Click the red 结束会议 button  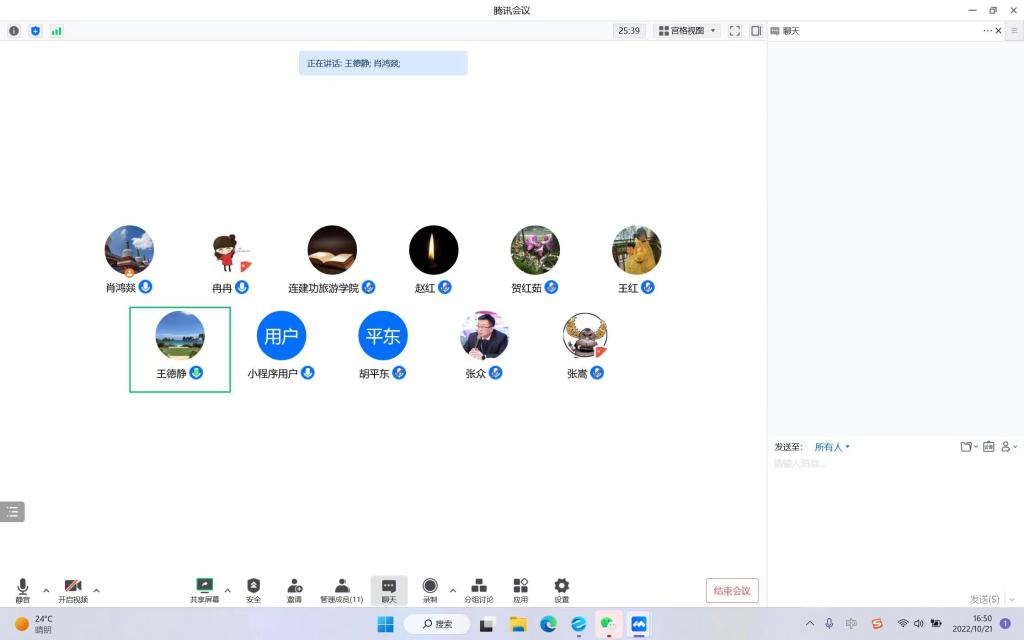click(x=732, y=591)
